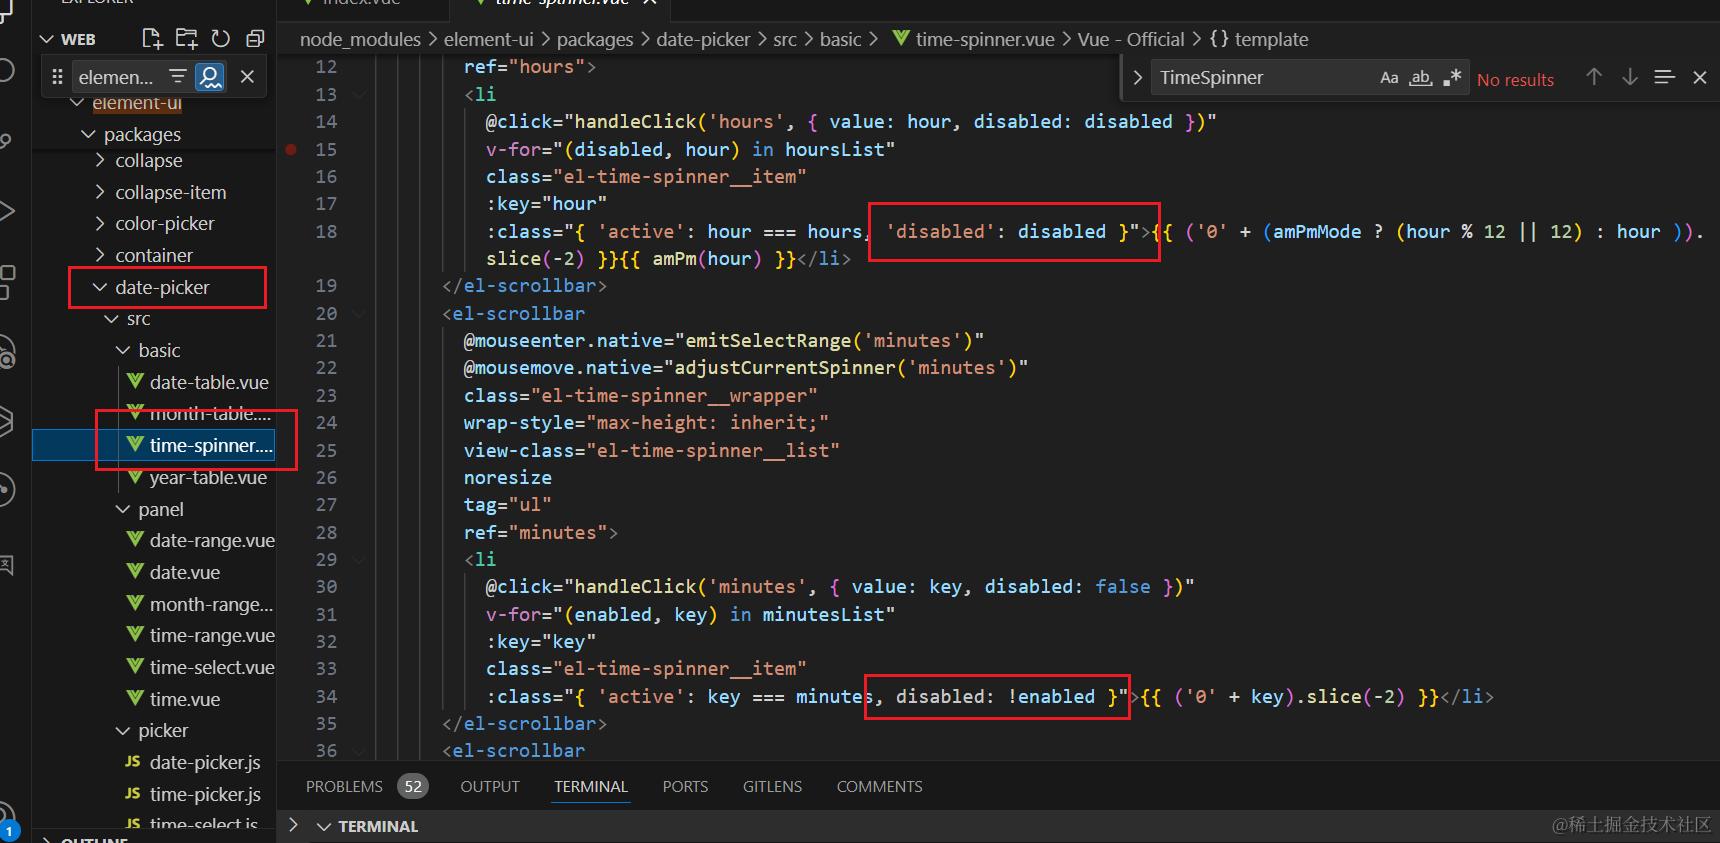Toggle Use Regular Expression in find widget

(1453, 78)
